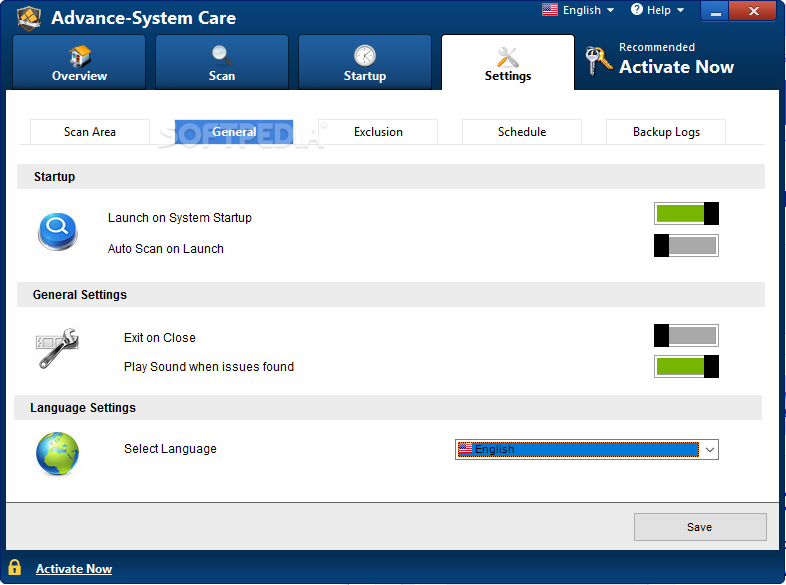Click the Advance-System Care shield logo

[29, 18]
